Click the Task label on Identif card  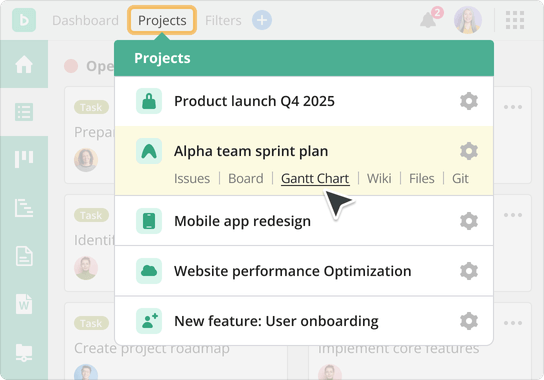[x=91, y=215]
